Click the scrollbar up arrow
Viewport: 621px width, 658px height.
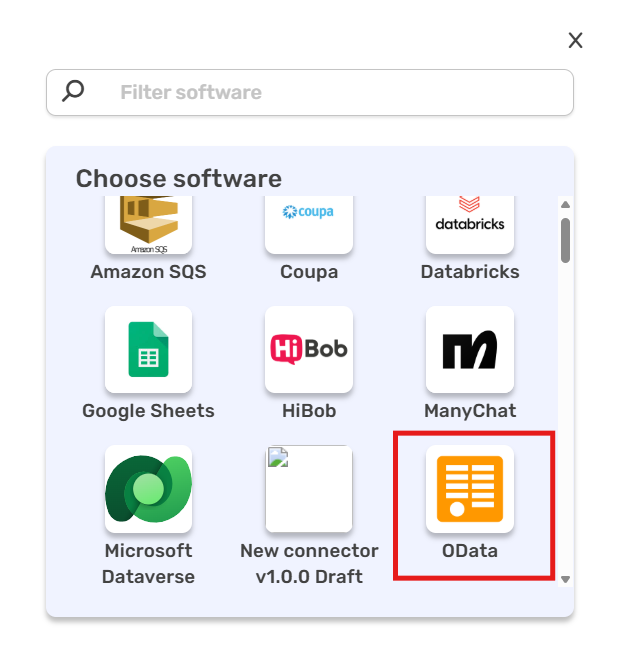(565, 206)
